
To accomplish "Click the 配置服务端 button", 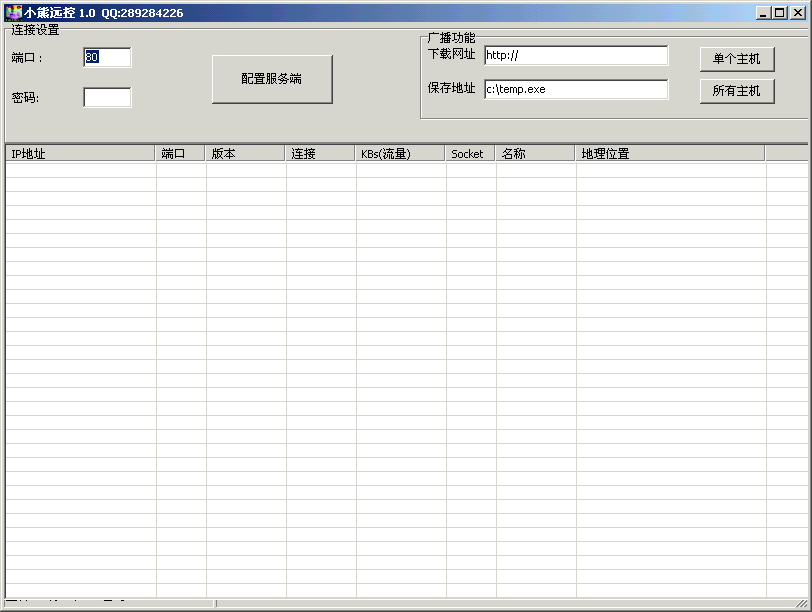I will (x=272, y=79).
